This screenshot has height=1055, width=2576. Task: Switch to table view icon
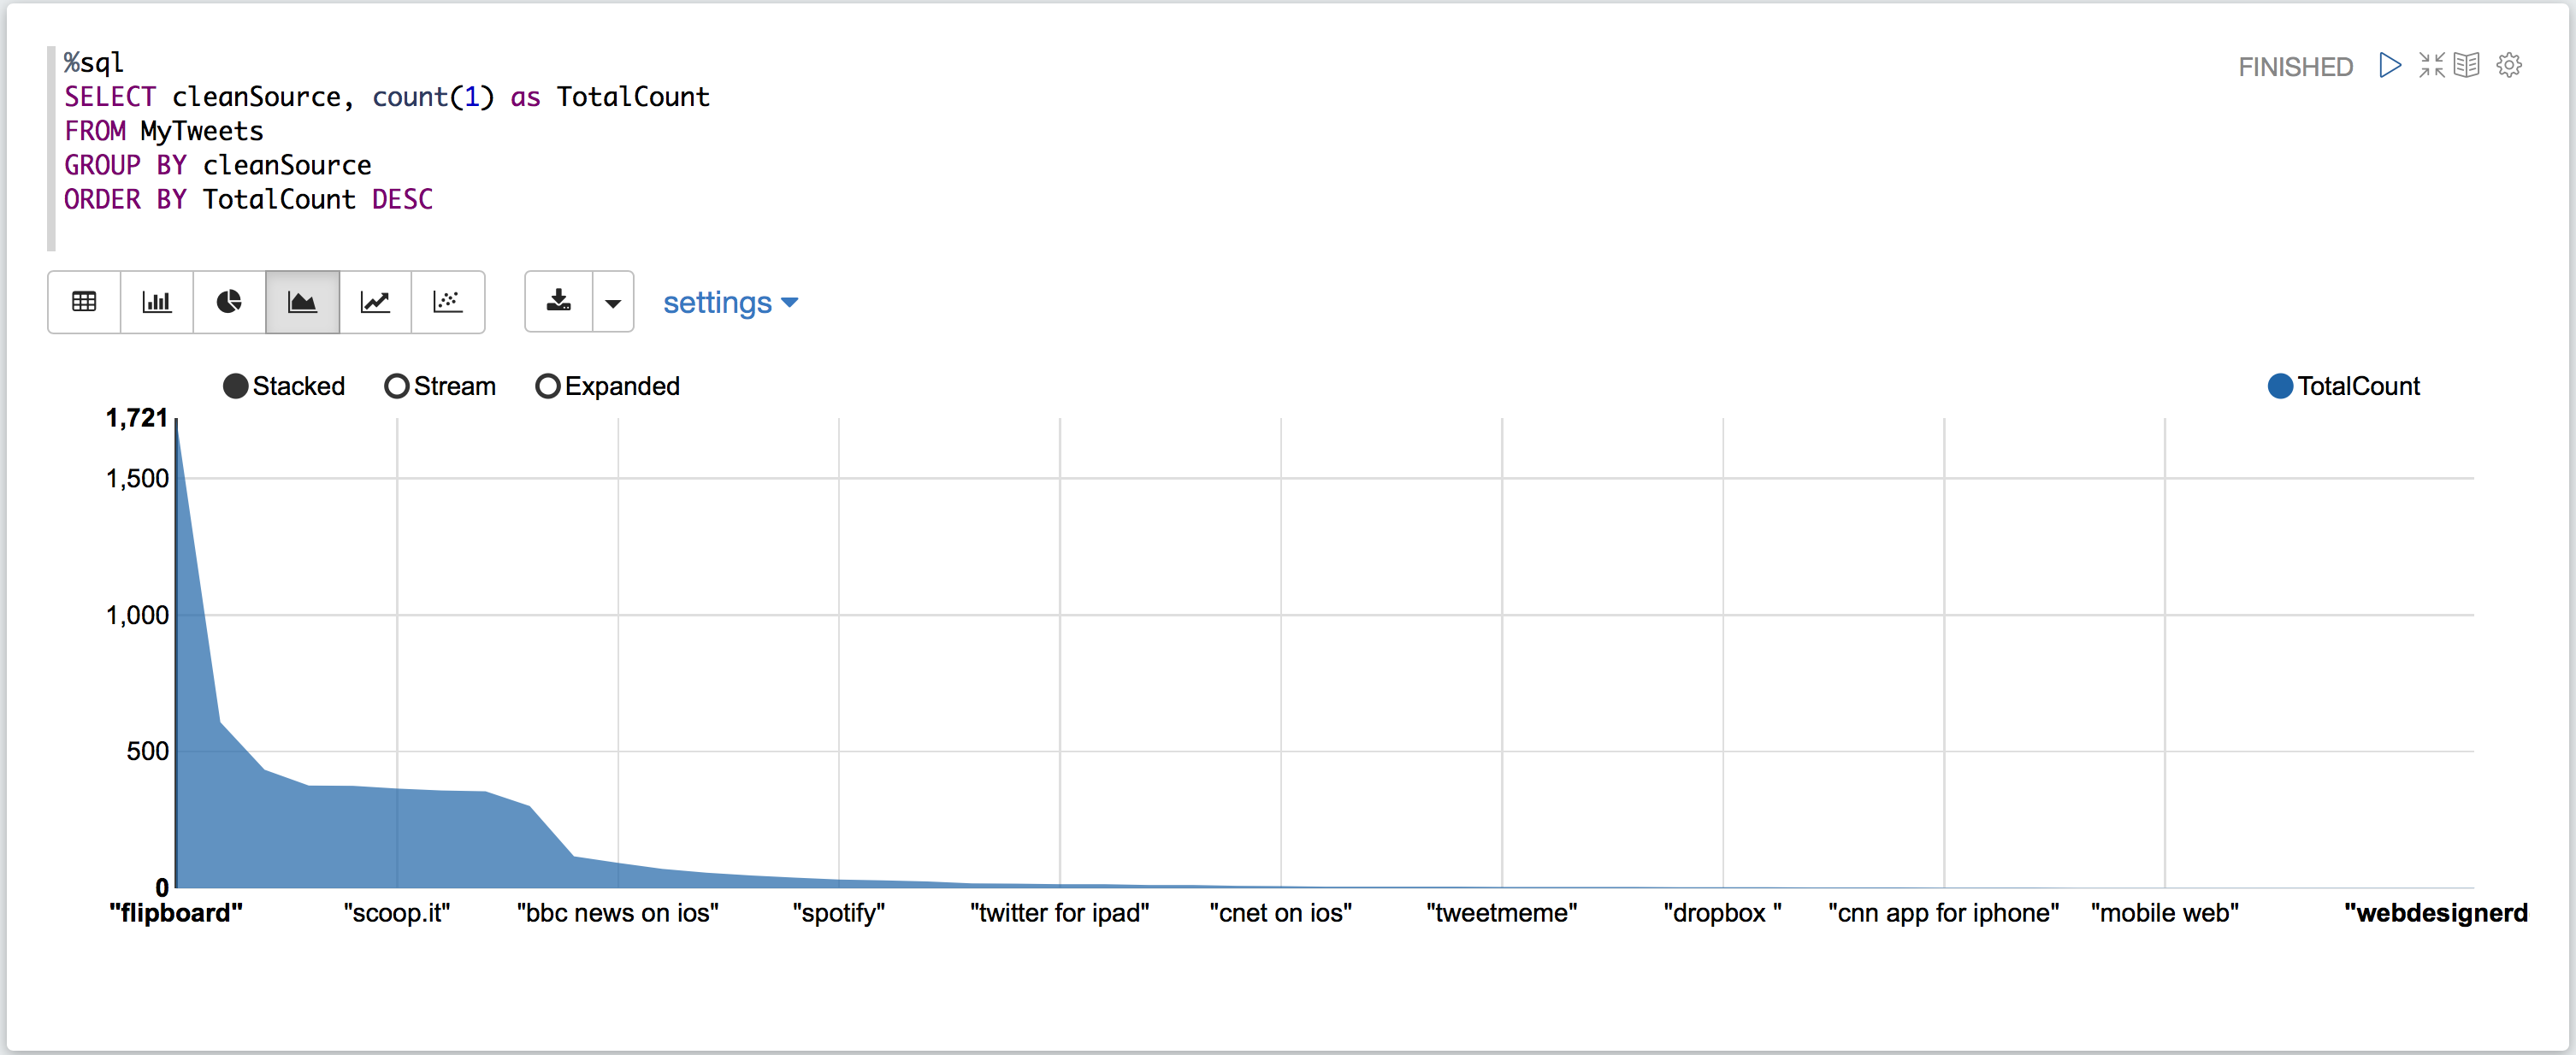click(x=84, y=301)
